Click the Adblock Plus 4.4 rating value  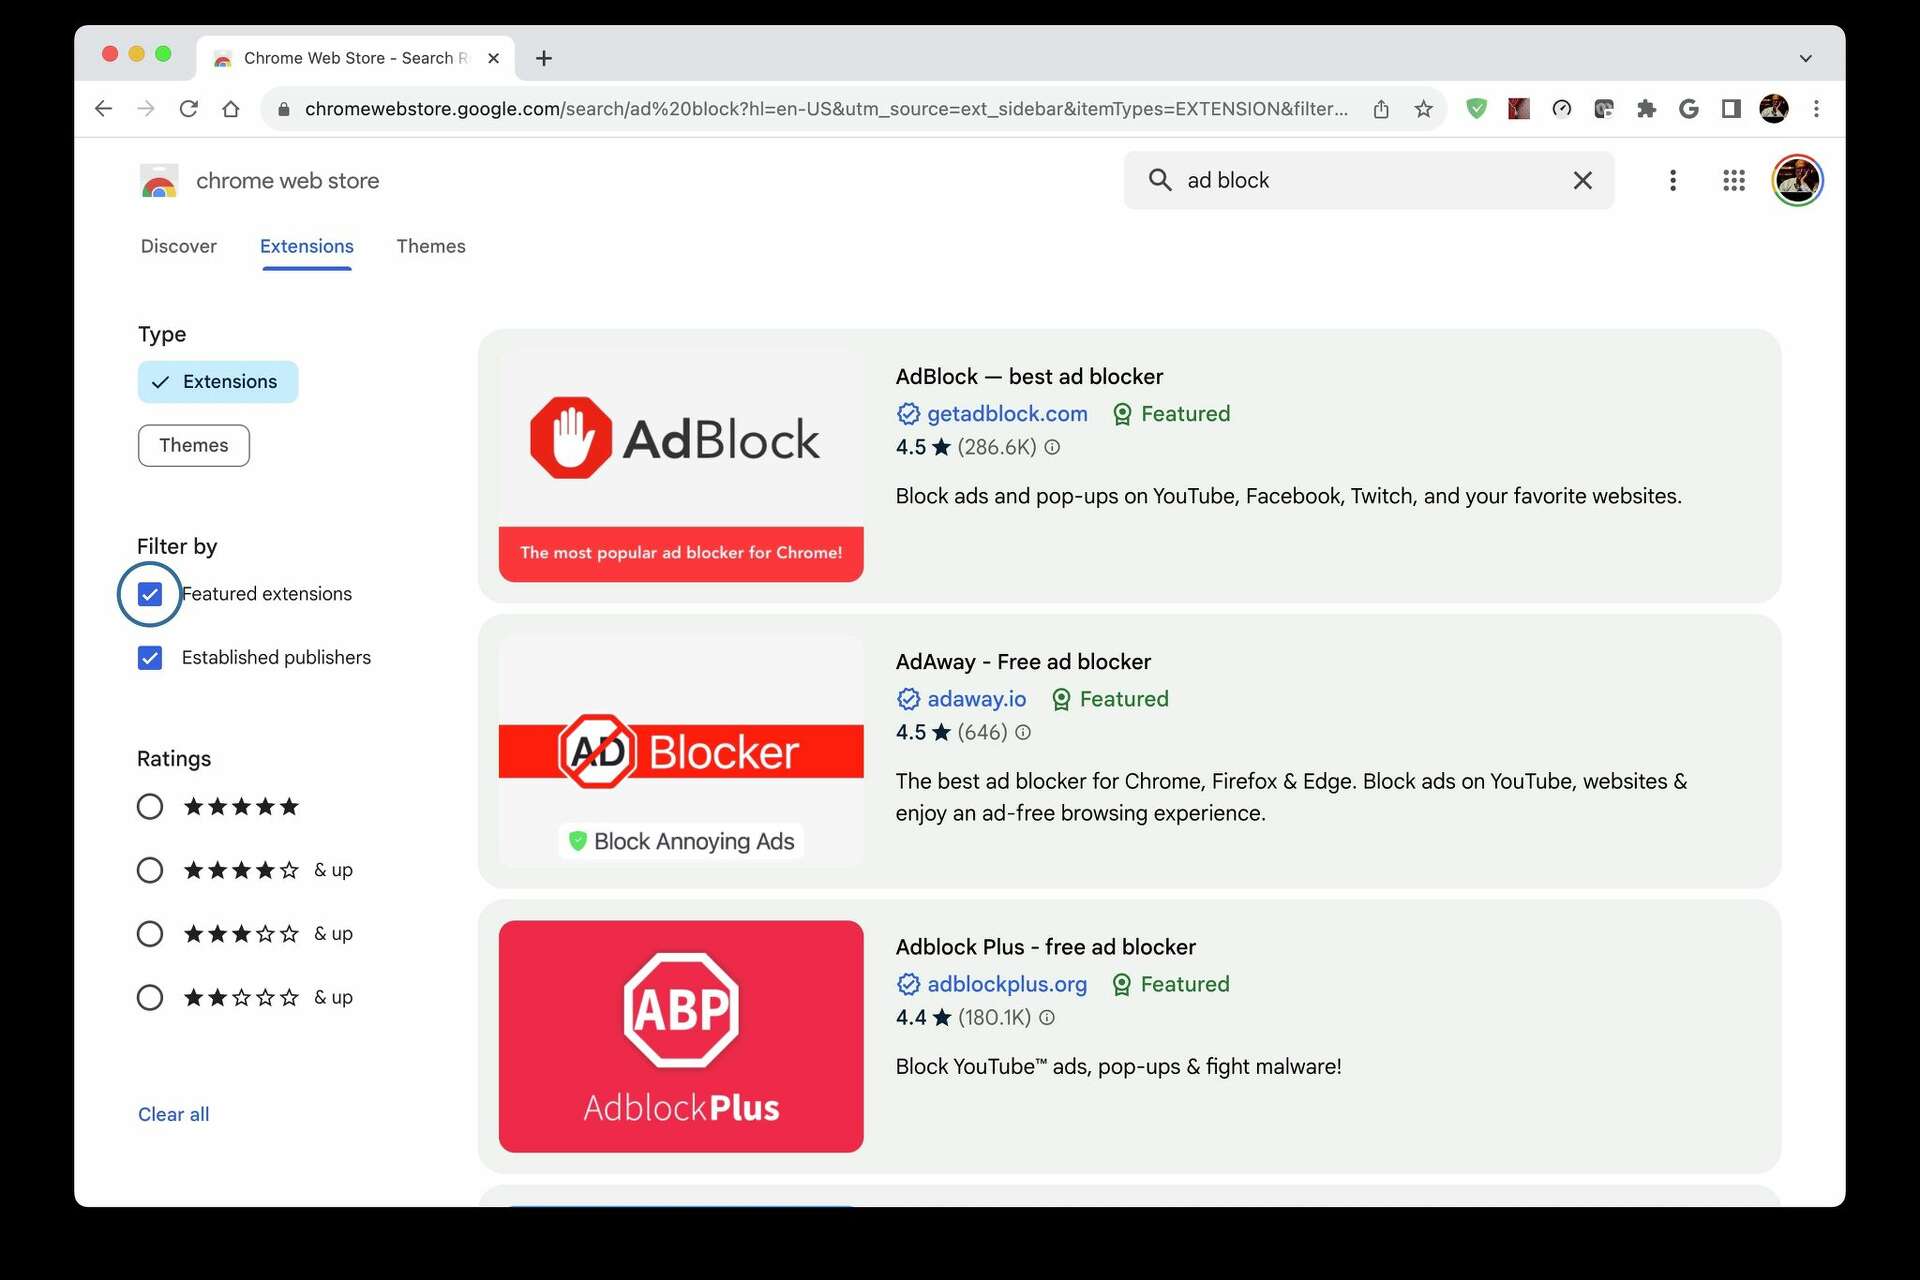point(911,1017)
